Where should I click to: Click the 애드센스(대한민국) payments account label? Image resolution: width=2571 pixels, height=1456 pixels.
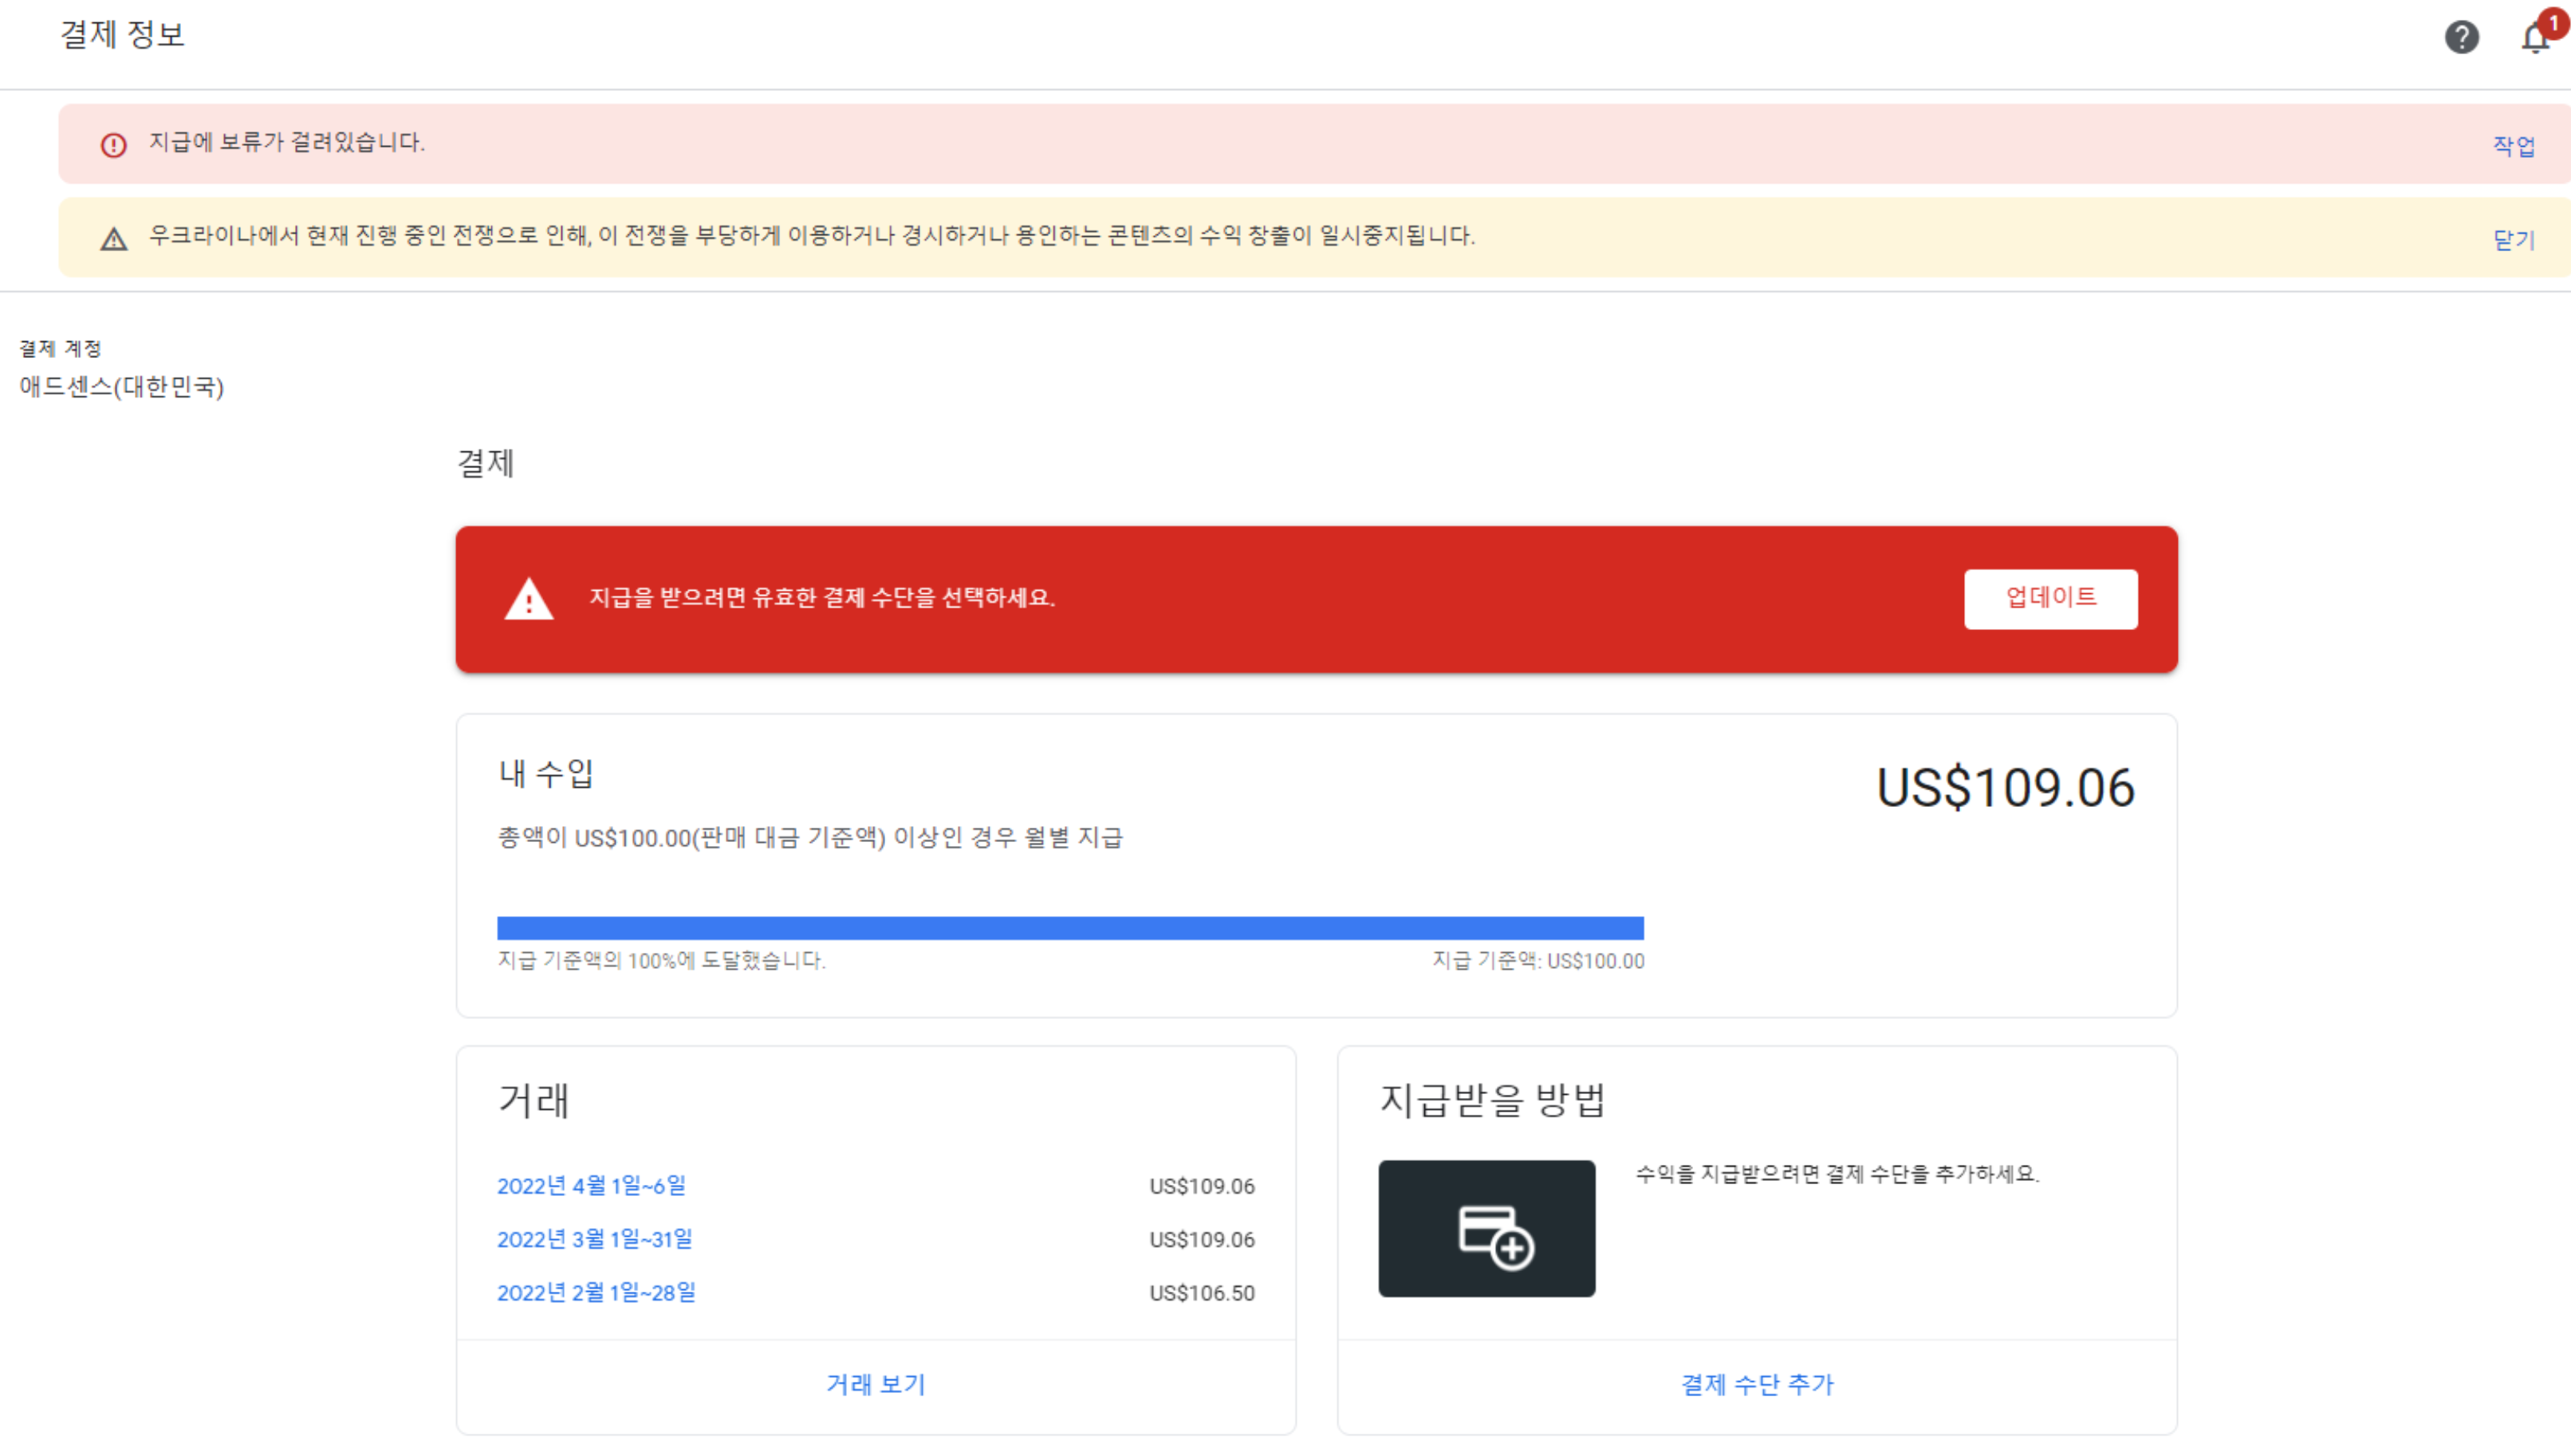pyautogui.click(x=121, y=387)
